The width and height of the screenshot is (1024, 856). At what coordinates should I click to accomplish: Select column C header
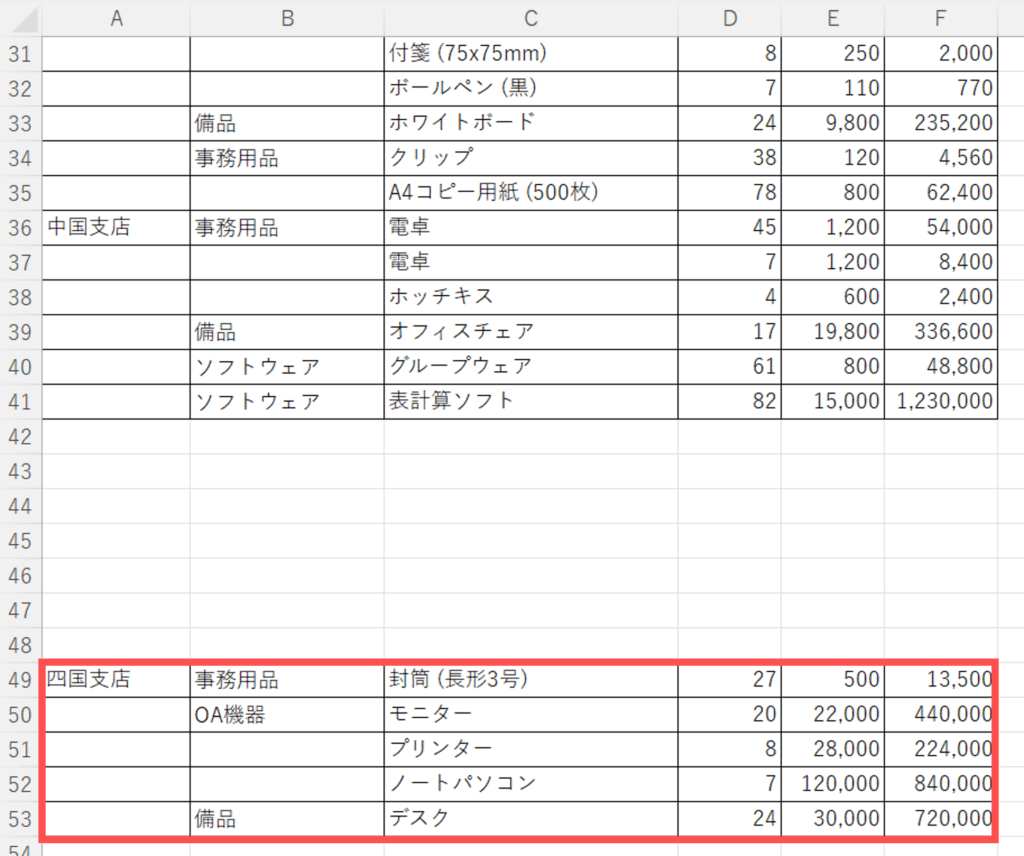pyautogui.click(x=530, y=18)
